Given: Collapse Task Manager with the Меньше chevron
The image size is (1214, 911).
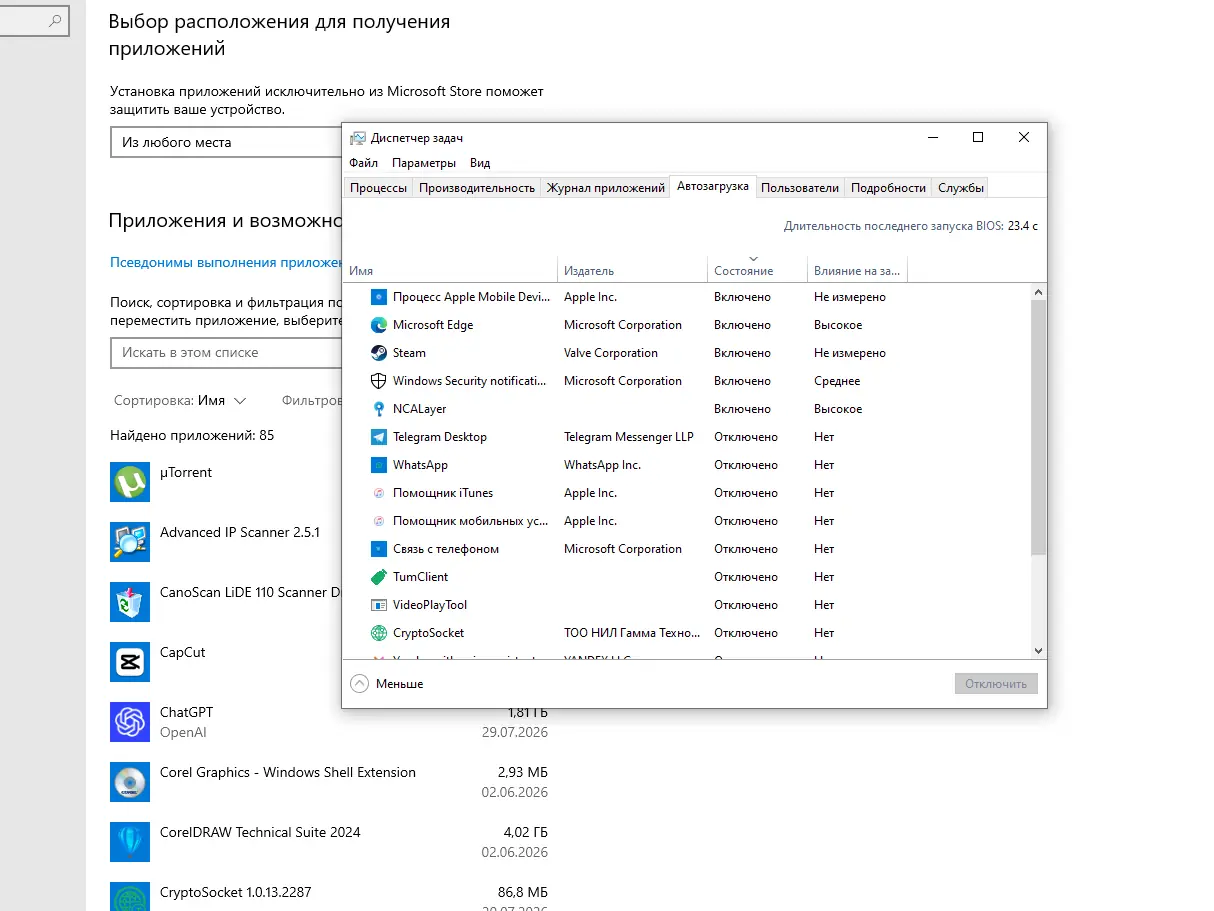Looking at the screenshot, I should [x=360, y=684].
